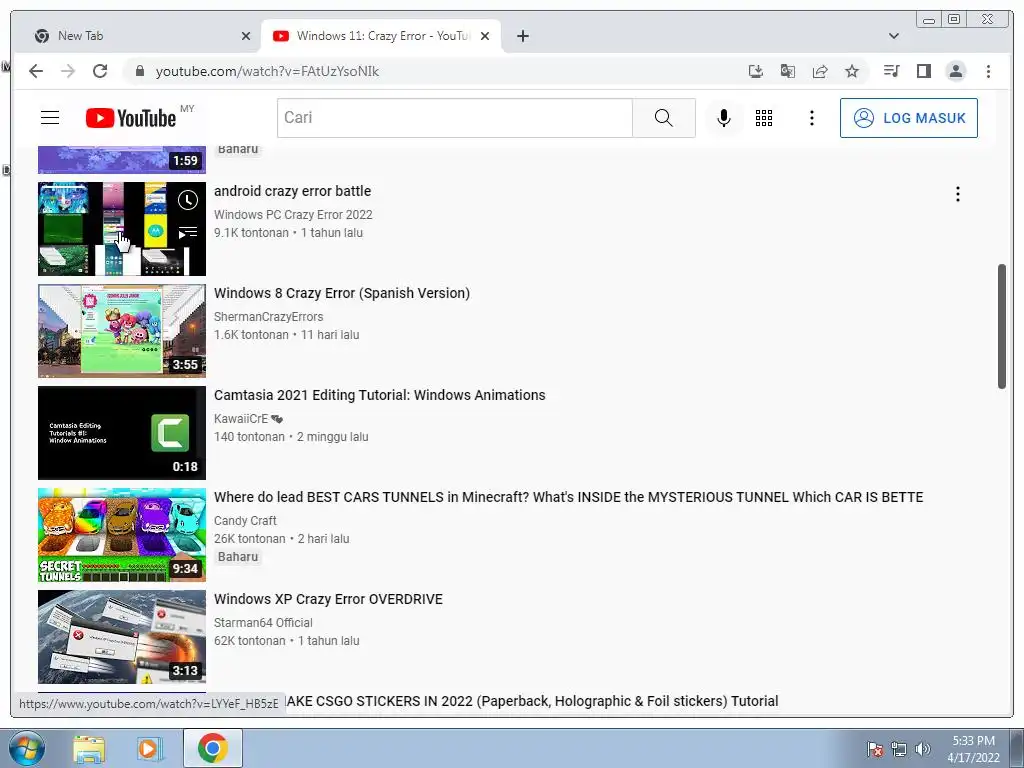
Task: Click the forward navigation arrow
Action: 68,71
